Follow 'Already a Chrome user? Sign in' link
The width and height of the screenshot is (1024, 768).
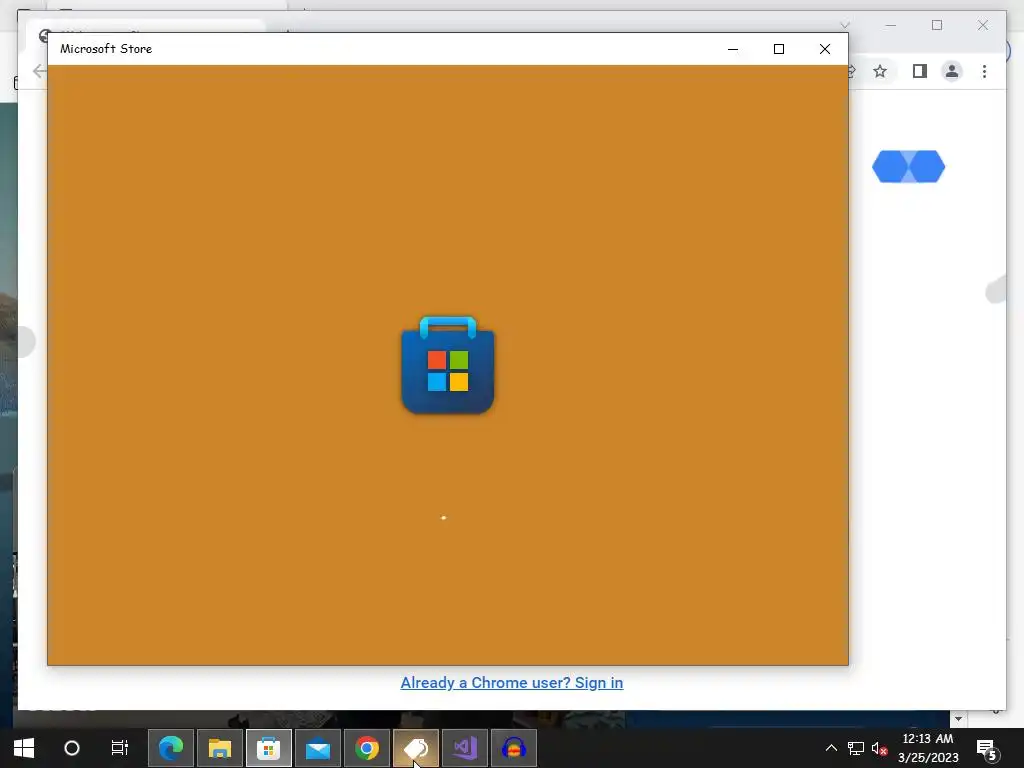point(512,682)
